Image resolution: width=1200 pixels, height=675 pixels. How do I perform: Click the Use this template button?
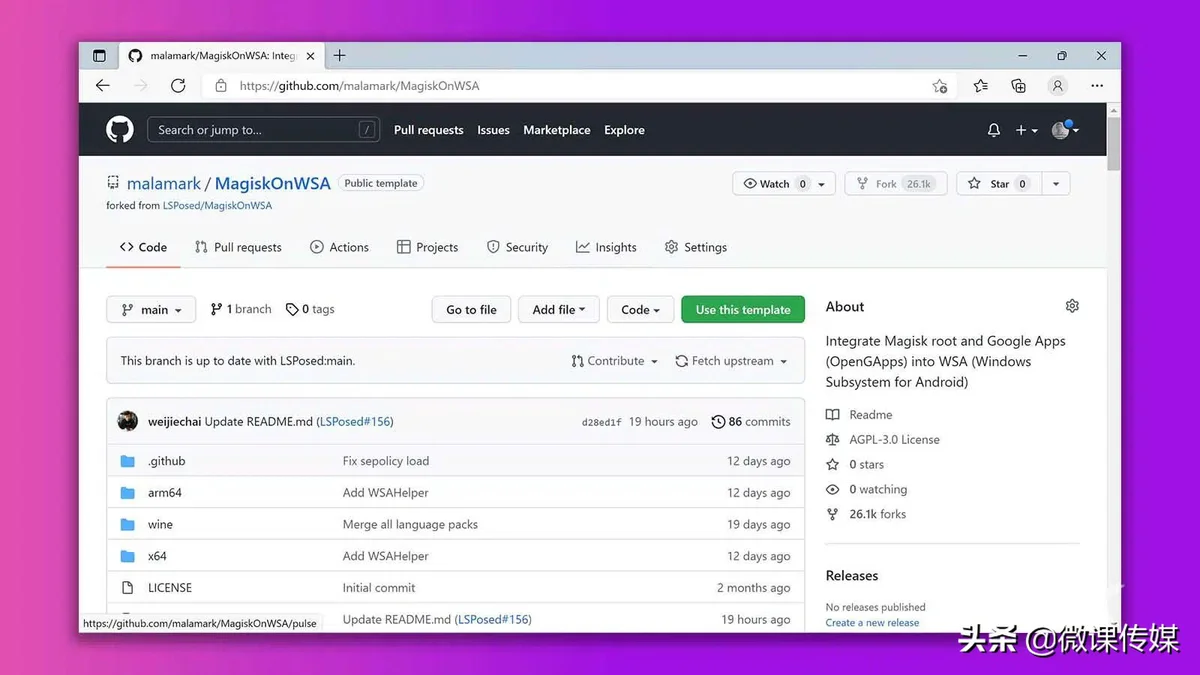coord(743,310)
